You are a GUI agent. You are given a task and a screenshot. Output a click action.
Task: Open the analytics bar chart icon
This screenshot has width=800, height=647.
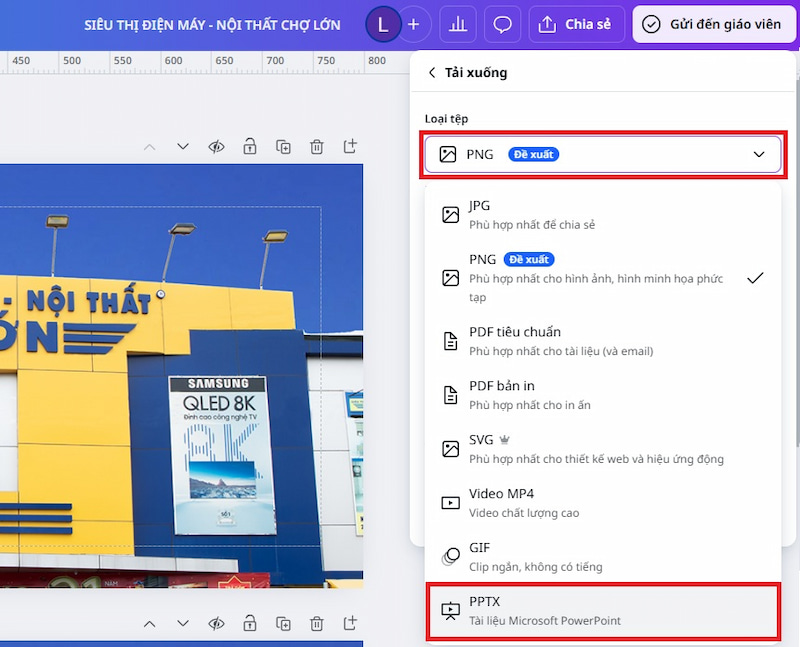click(x=458, y=24)
